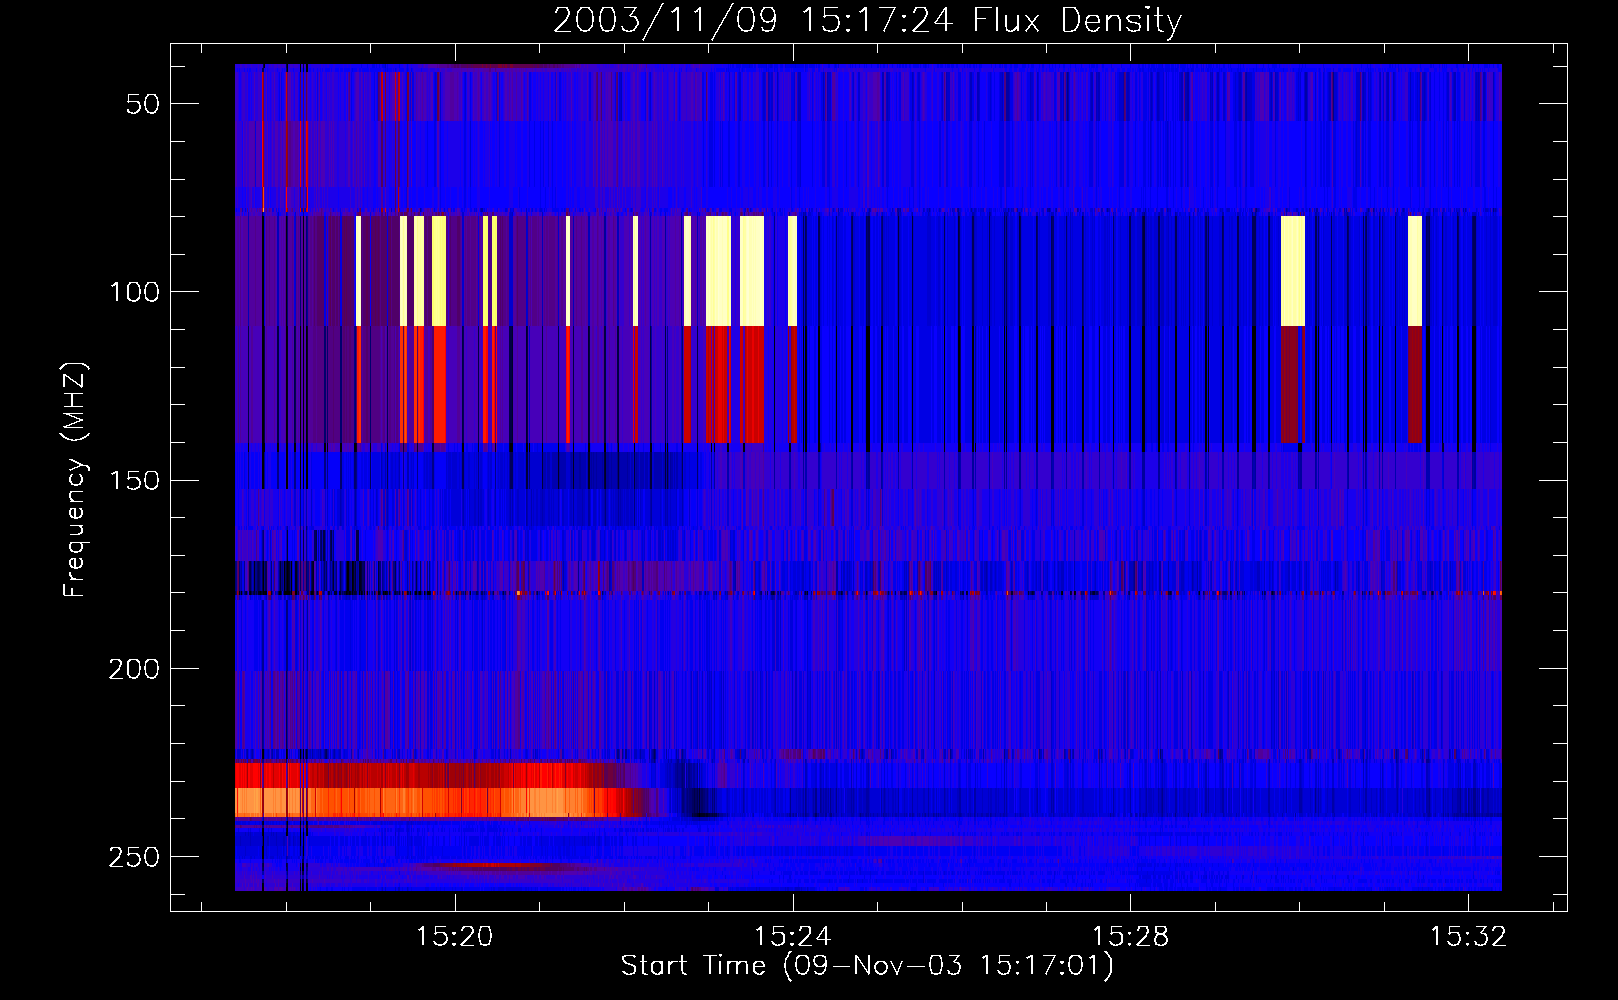Click the 250 frequency tick label

click(x=134, y=858)
